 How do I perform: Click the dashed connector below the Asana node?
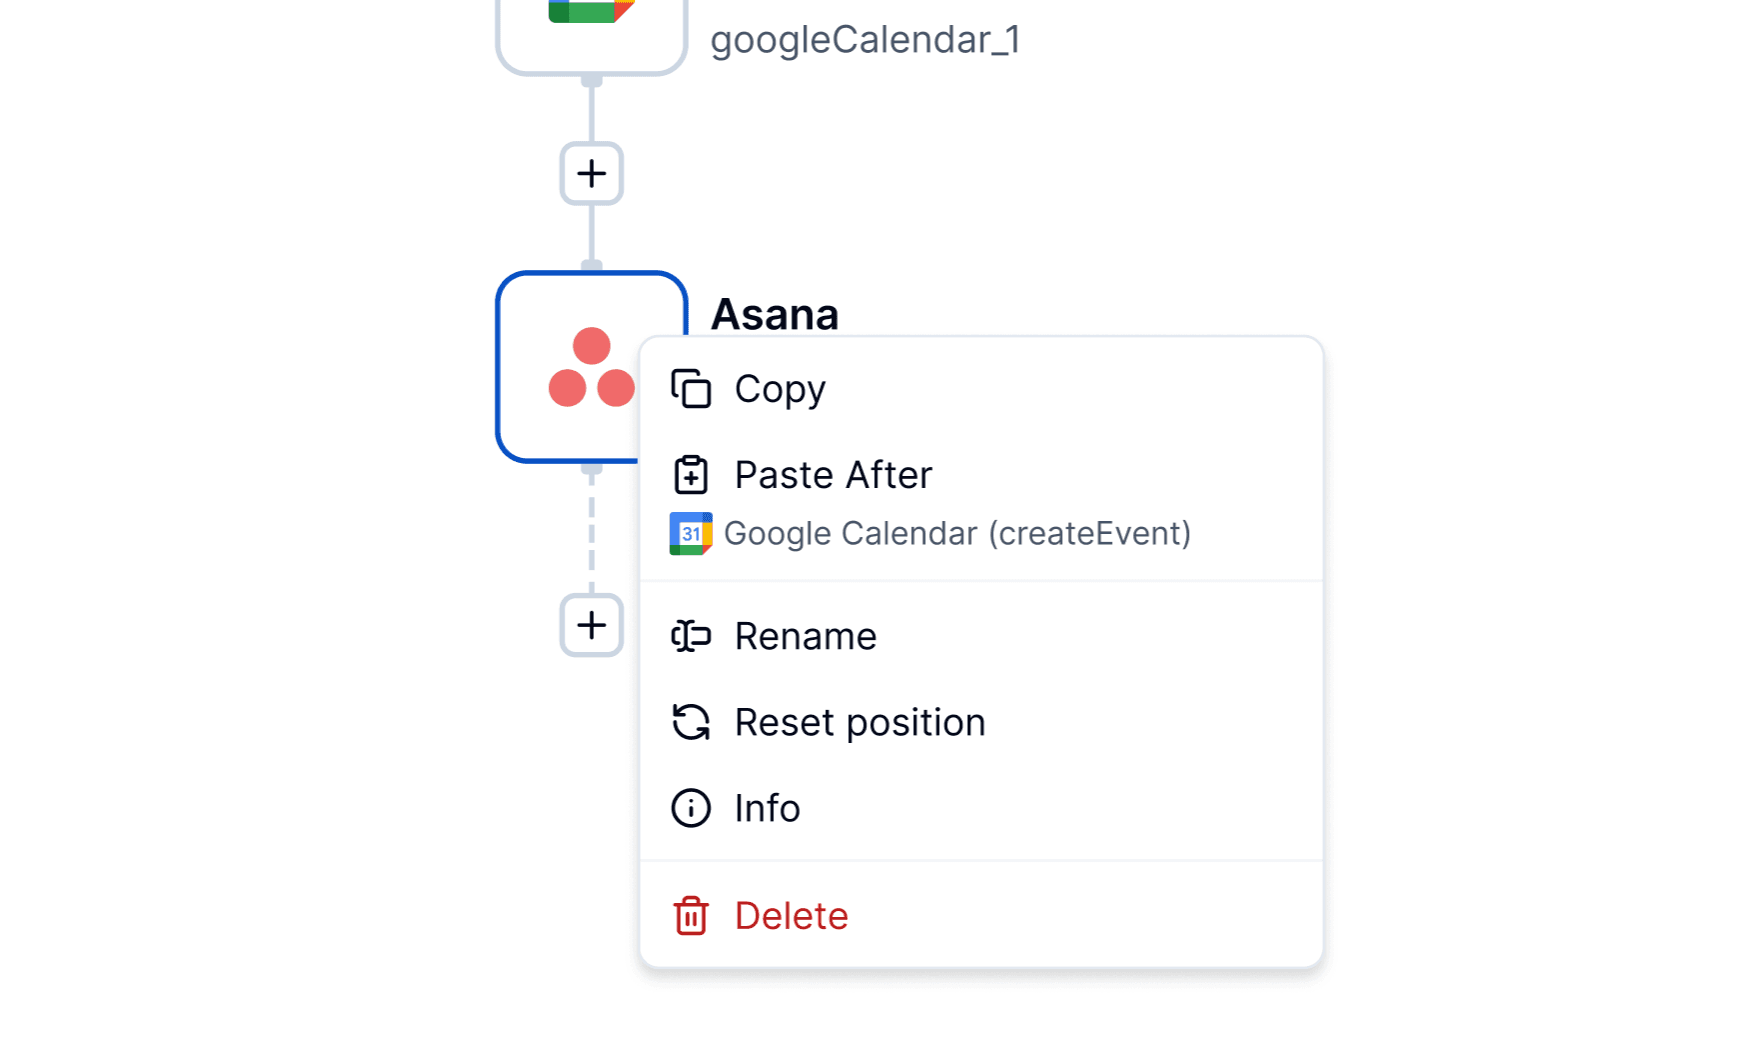[591, 530]
